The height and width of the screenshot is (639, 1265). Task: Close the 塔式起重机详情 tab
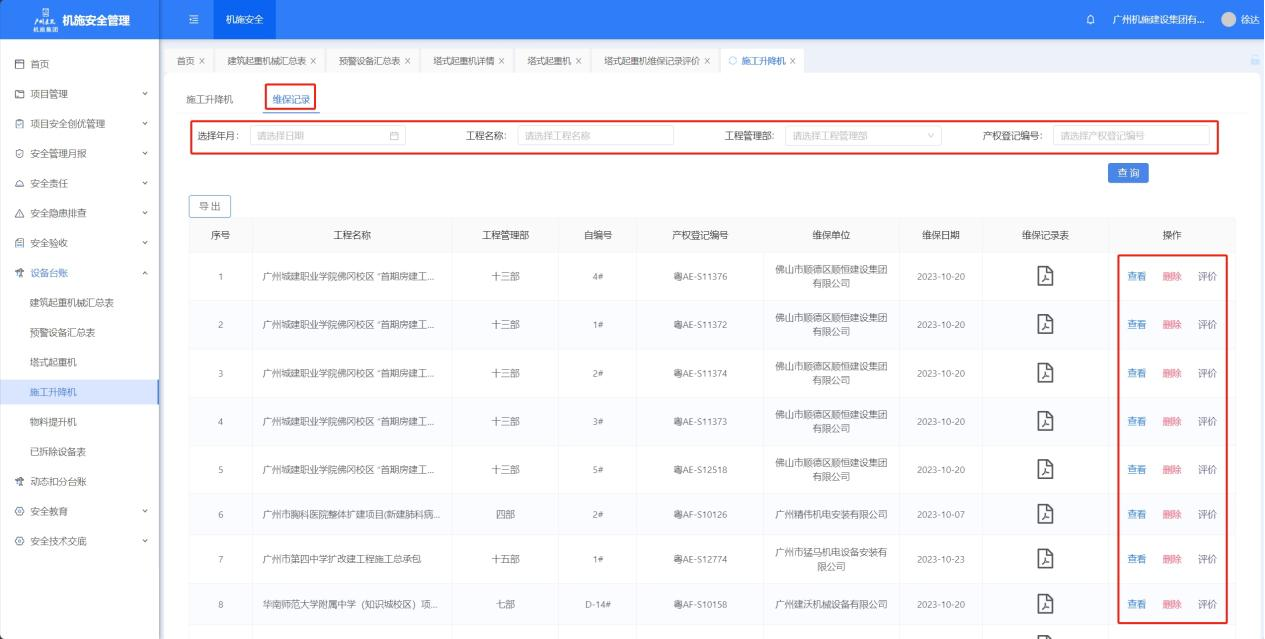[x=501, y=61]
